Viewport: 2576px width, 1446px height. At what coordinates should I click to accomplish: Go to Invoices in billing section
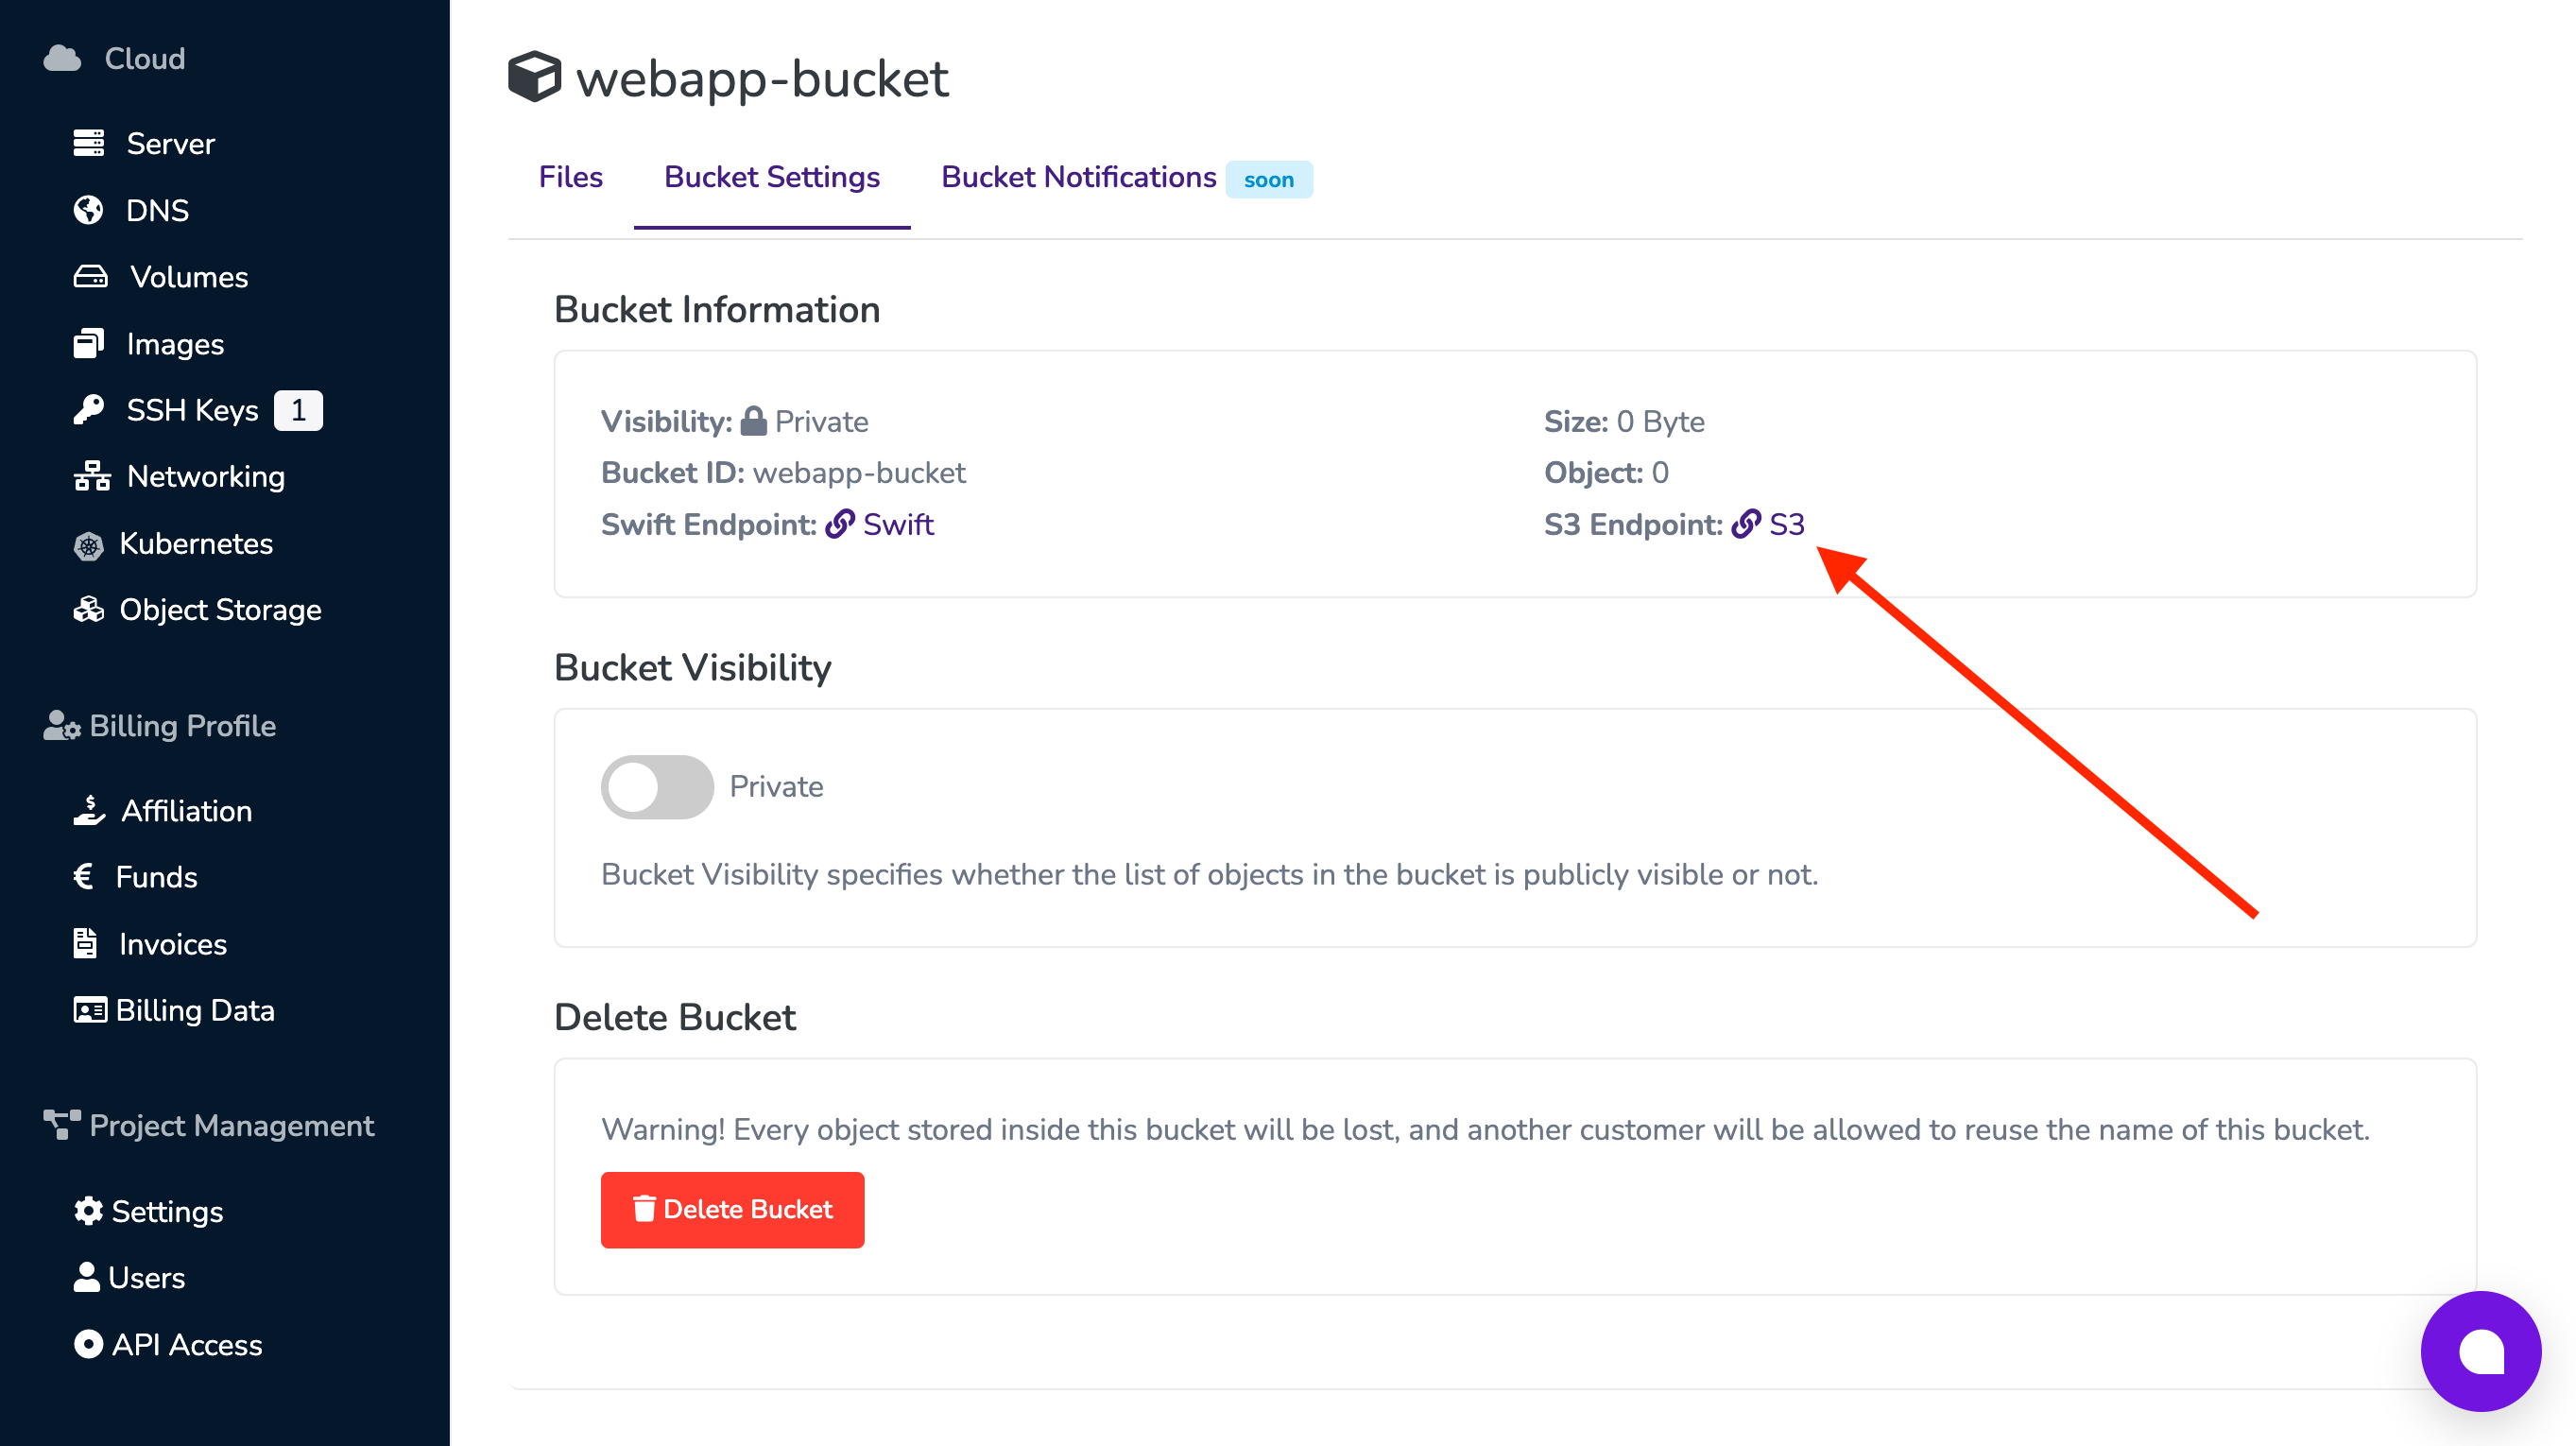(x=172, y=944)
